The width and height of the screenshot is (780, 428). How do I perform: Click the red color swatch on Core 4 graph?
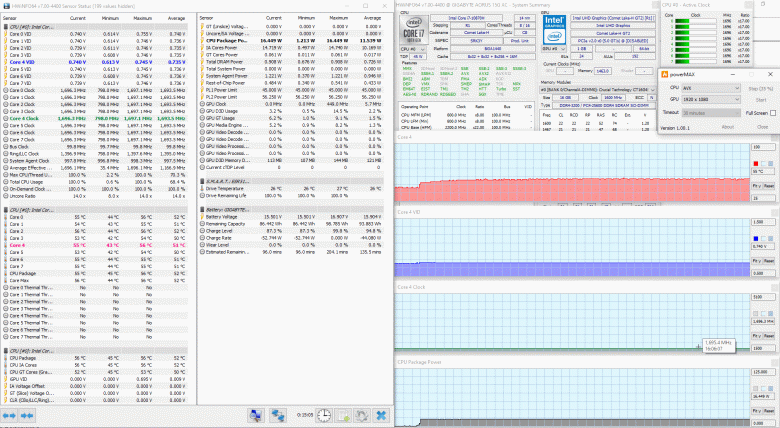pos(755,163)
